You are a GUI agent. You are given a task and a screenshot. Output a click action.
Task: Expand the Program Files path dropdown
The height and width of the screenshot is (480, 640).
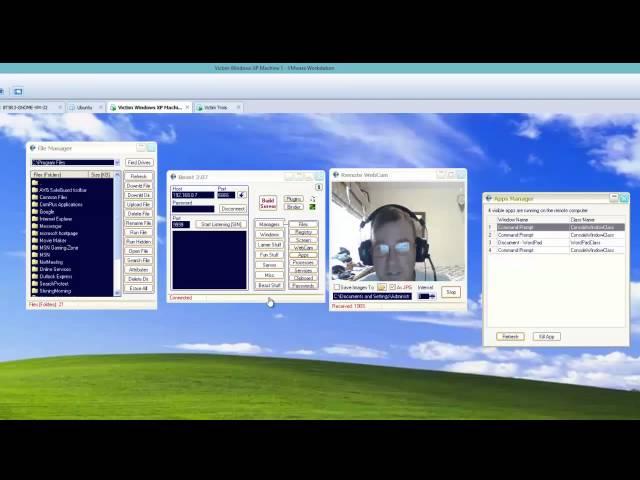click(x=117, y=162)
